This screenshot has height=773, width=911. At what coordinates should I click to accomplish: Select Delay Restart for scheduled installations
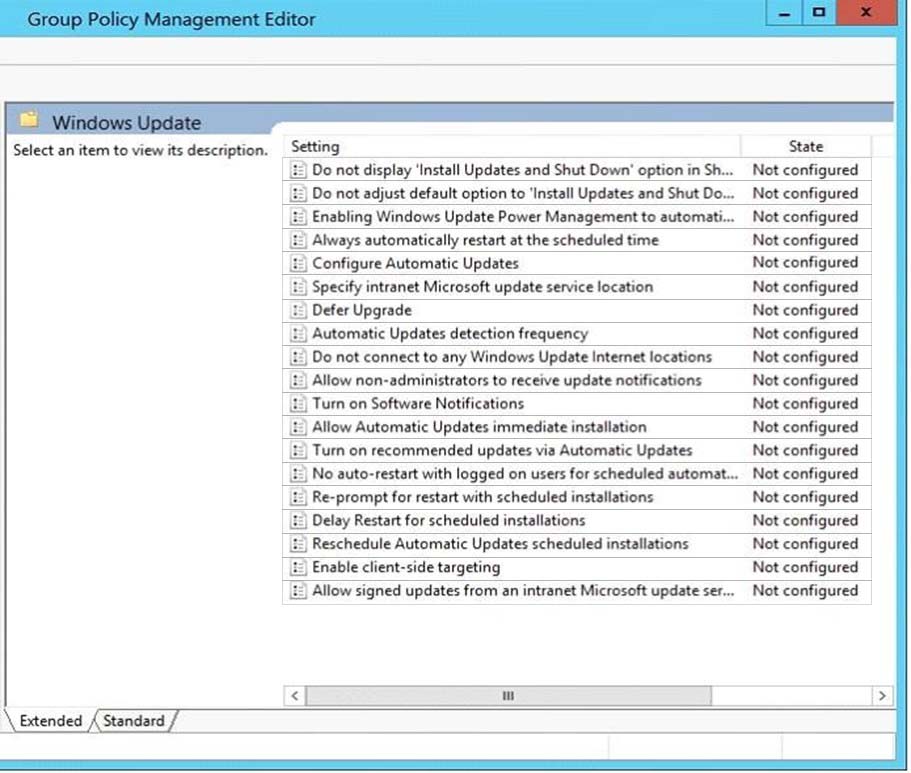(x=449, y=520)
